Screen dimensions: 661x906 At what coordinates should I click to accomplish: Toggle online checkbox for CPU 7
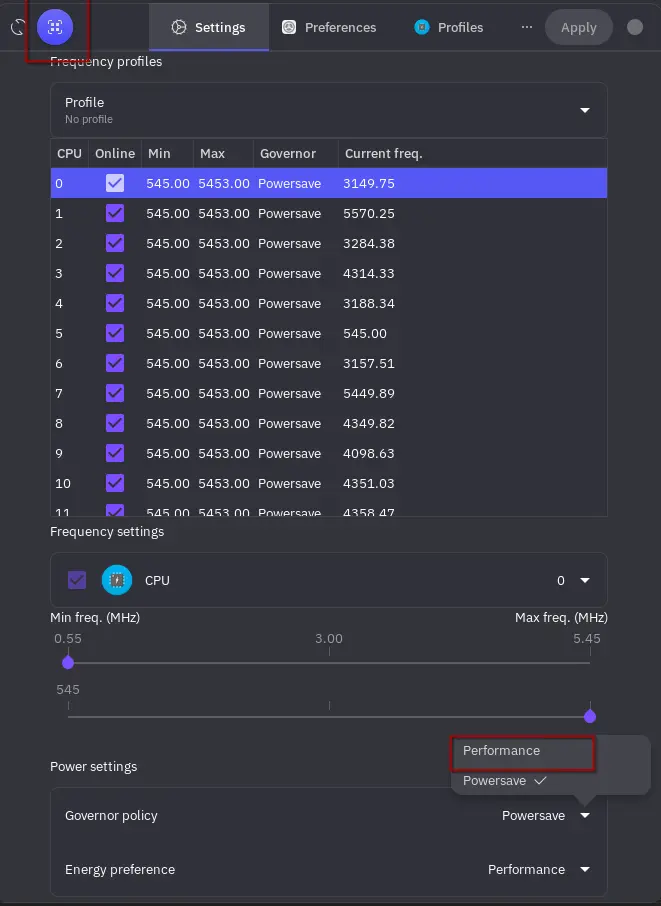pyautogui.click(x=115, y=393)
